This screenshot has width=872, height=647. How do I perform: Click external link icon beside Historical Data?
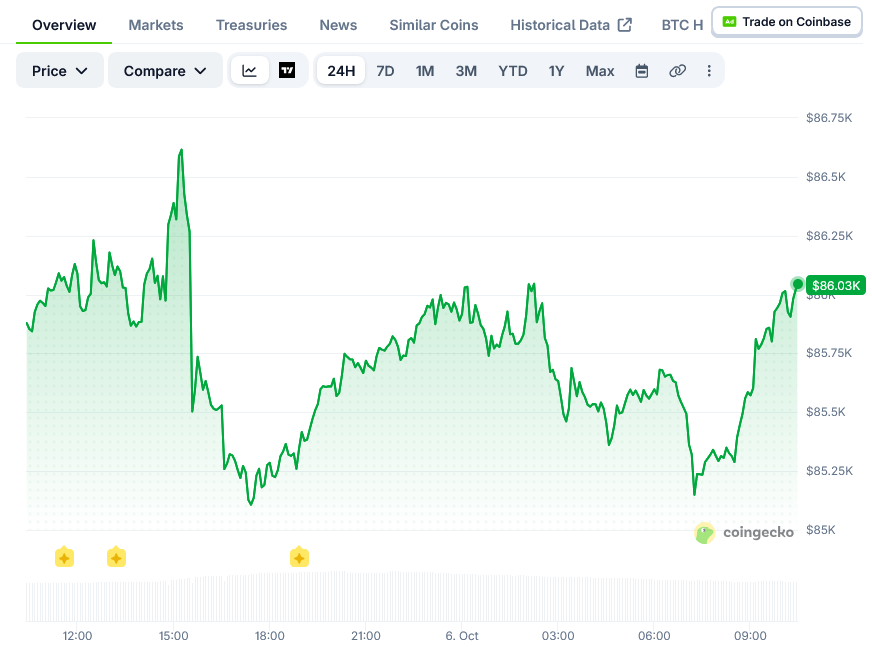coord(625,25)
